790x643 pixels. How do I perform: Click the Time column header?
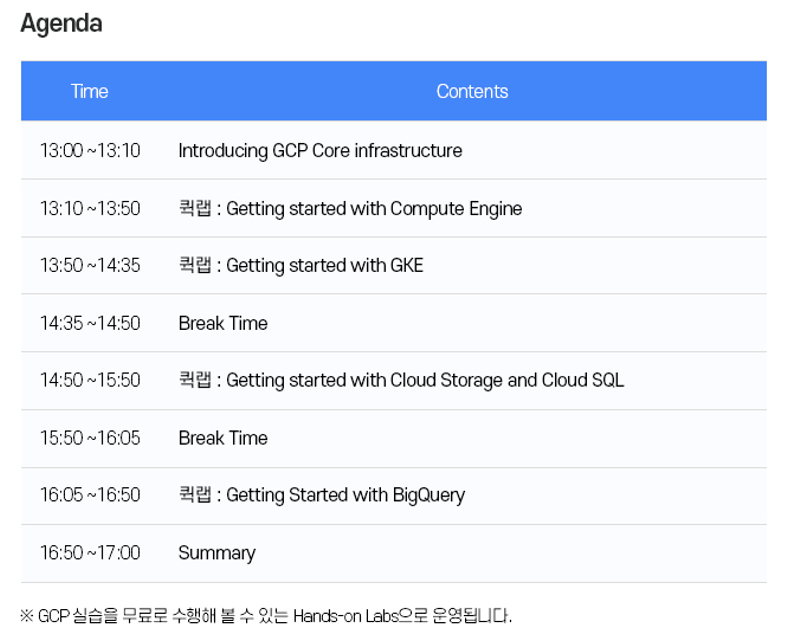click(89, 91)
